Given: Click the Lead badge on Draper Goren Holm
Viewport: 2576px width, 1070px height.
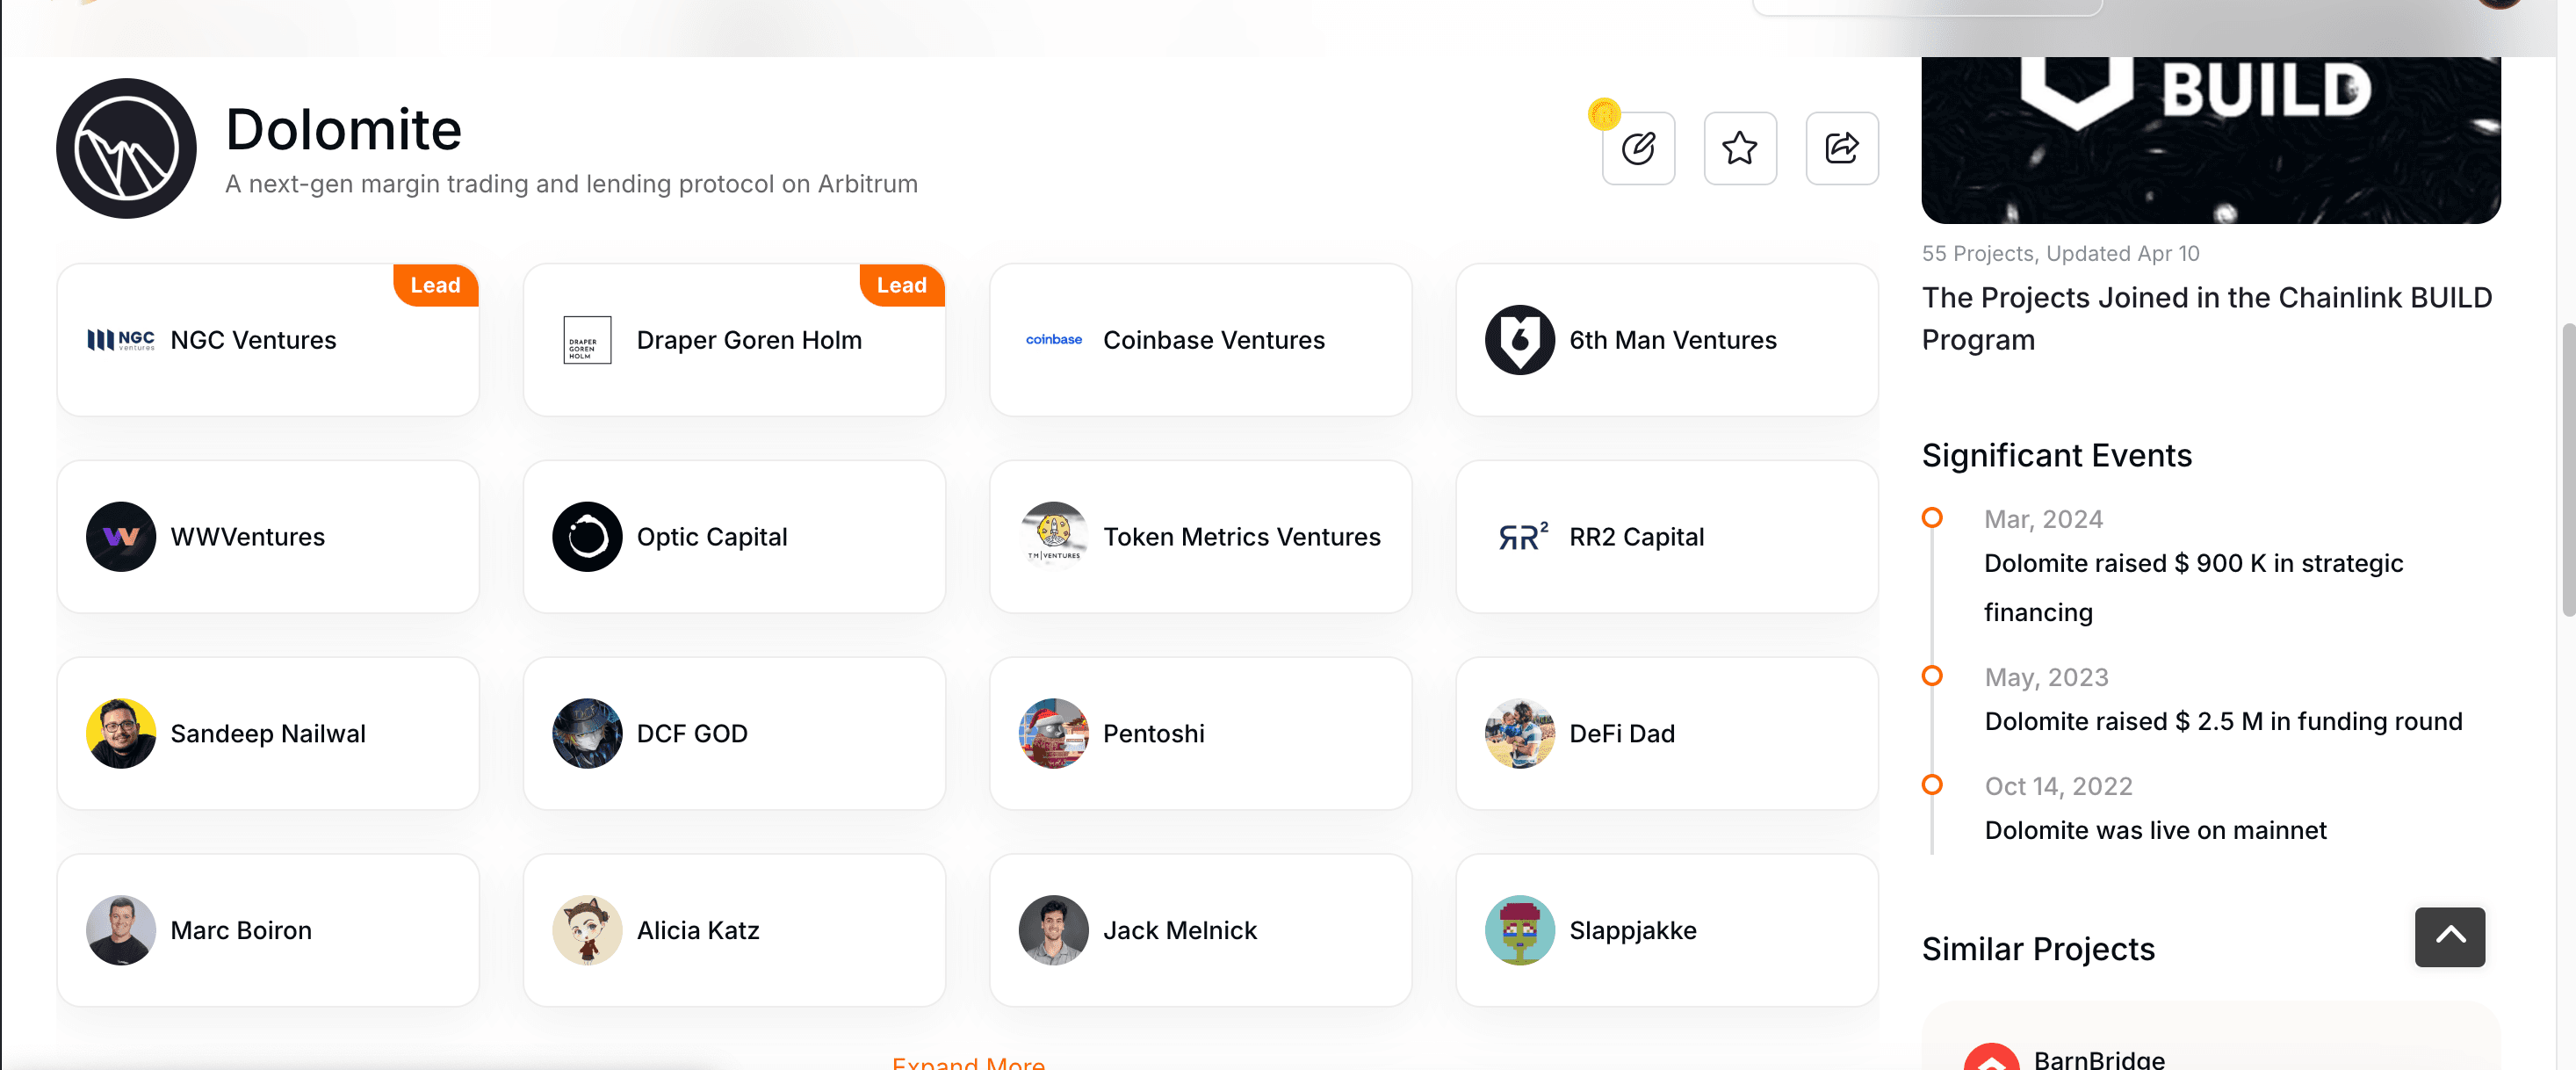Looking at the screenshot, I should click(901, 285).
